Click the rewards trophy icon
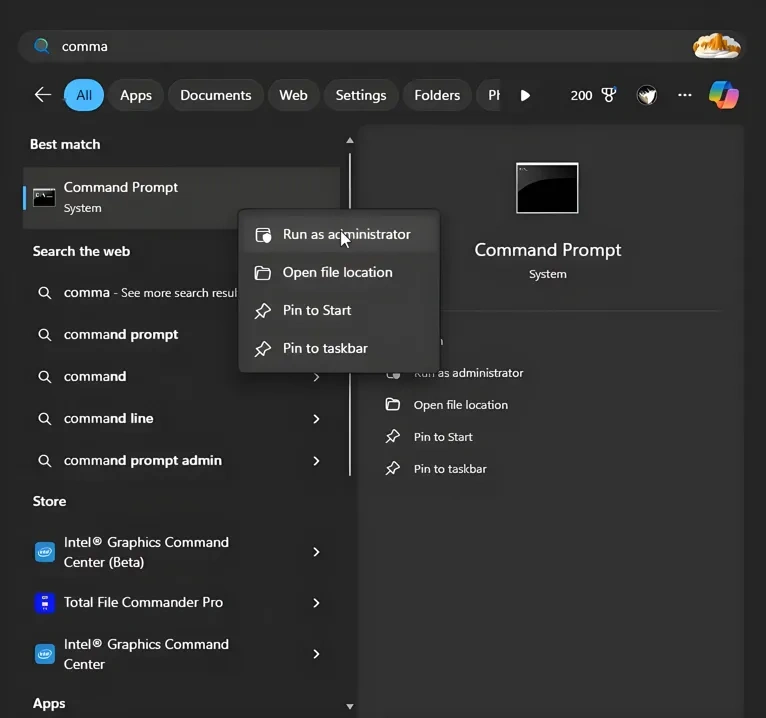This screenshot has height=718, width=766. pos(608,95)
